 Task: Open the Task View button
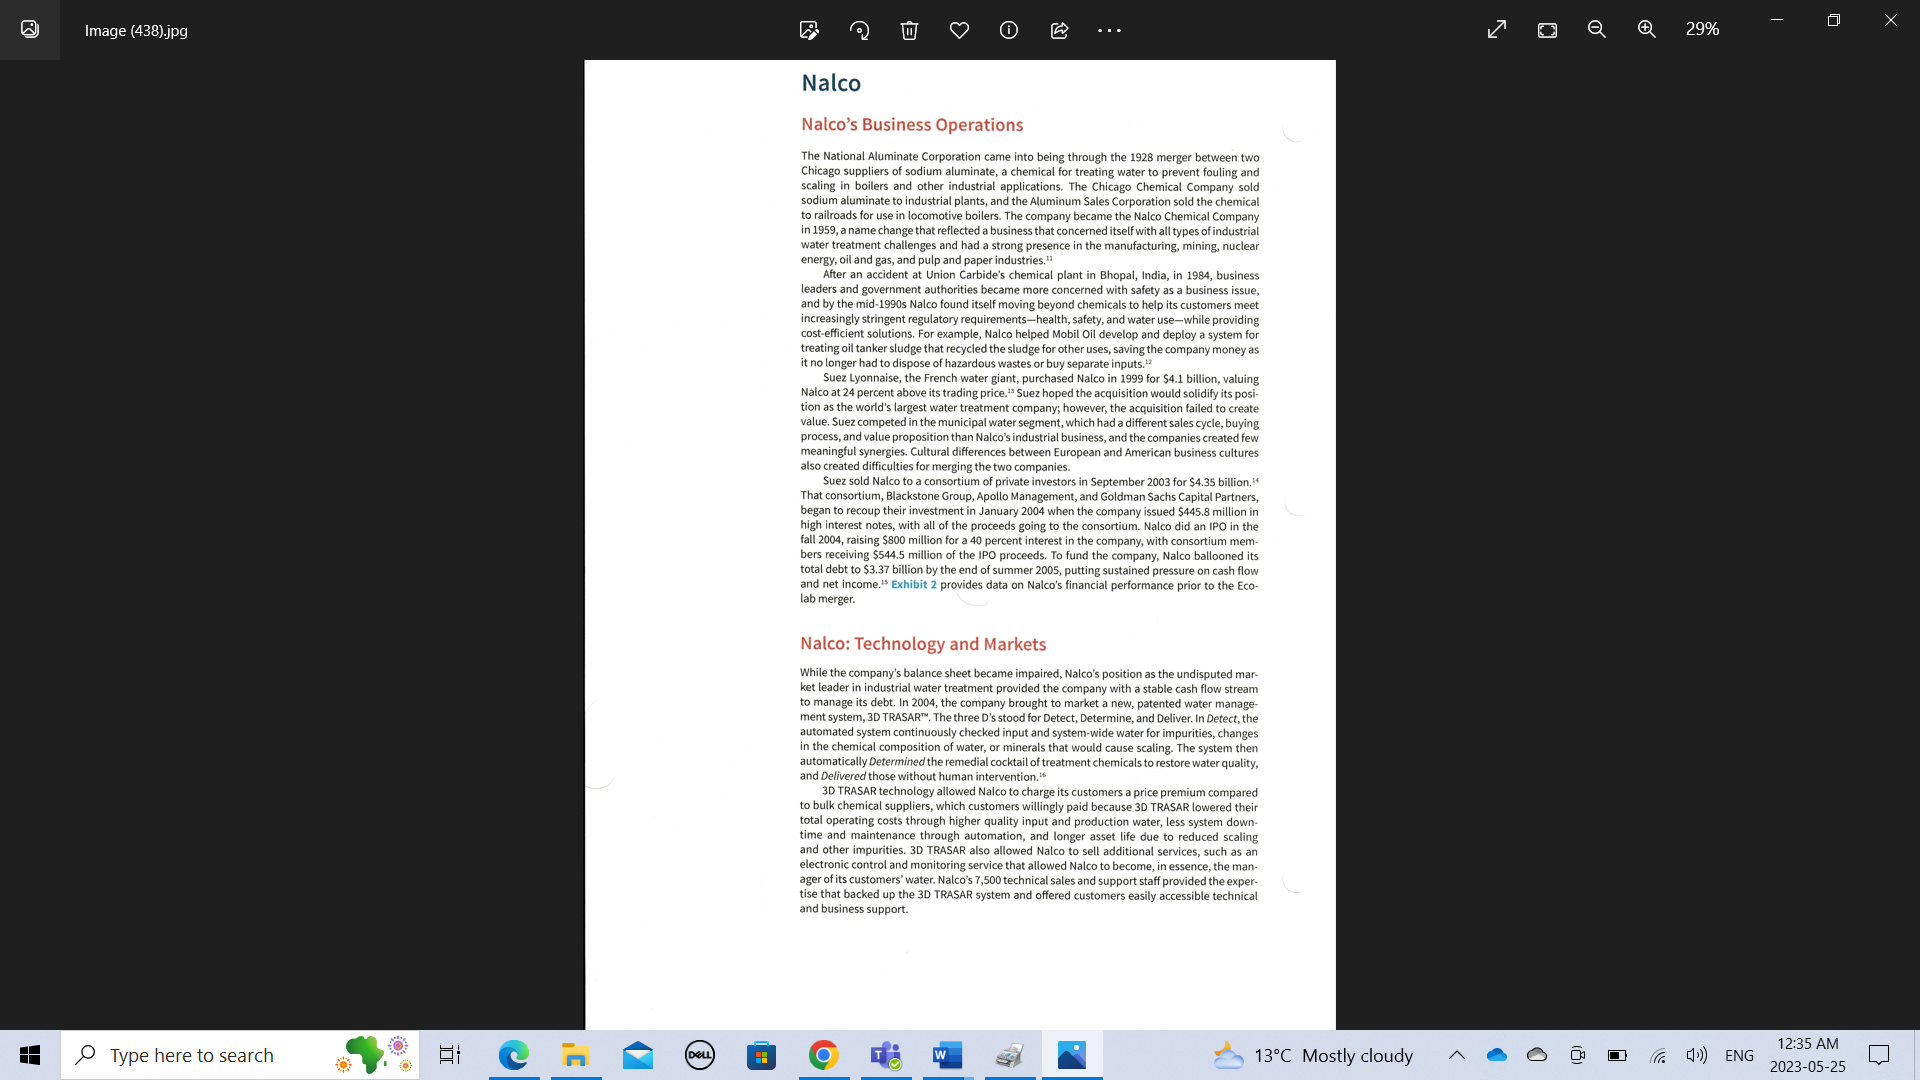pos(450,1055)
